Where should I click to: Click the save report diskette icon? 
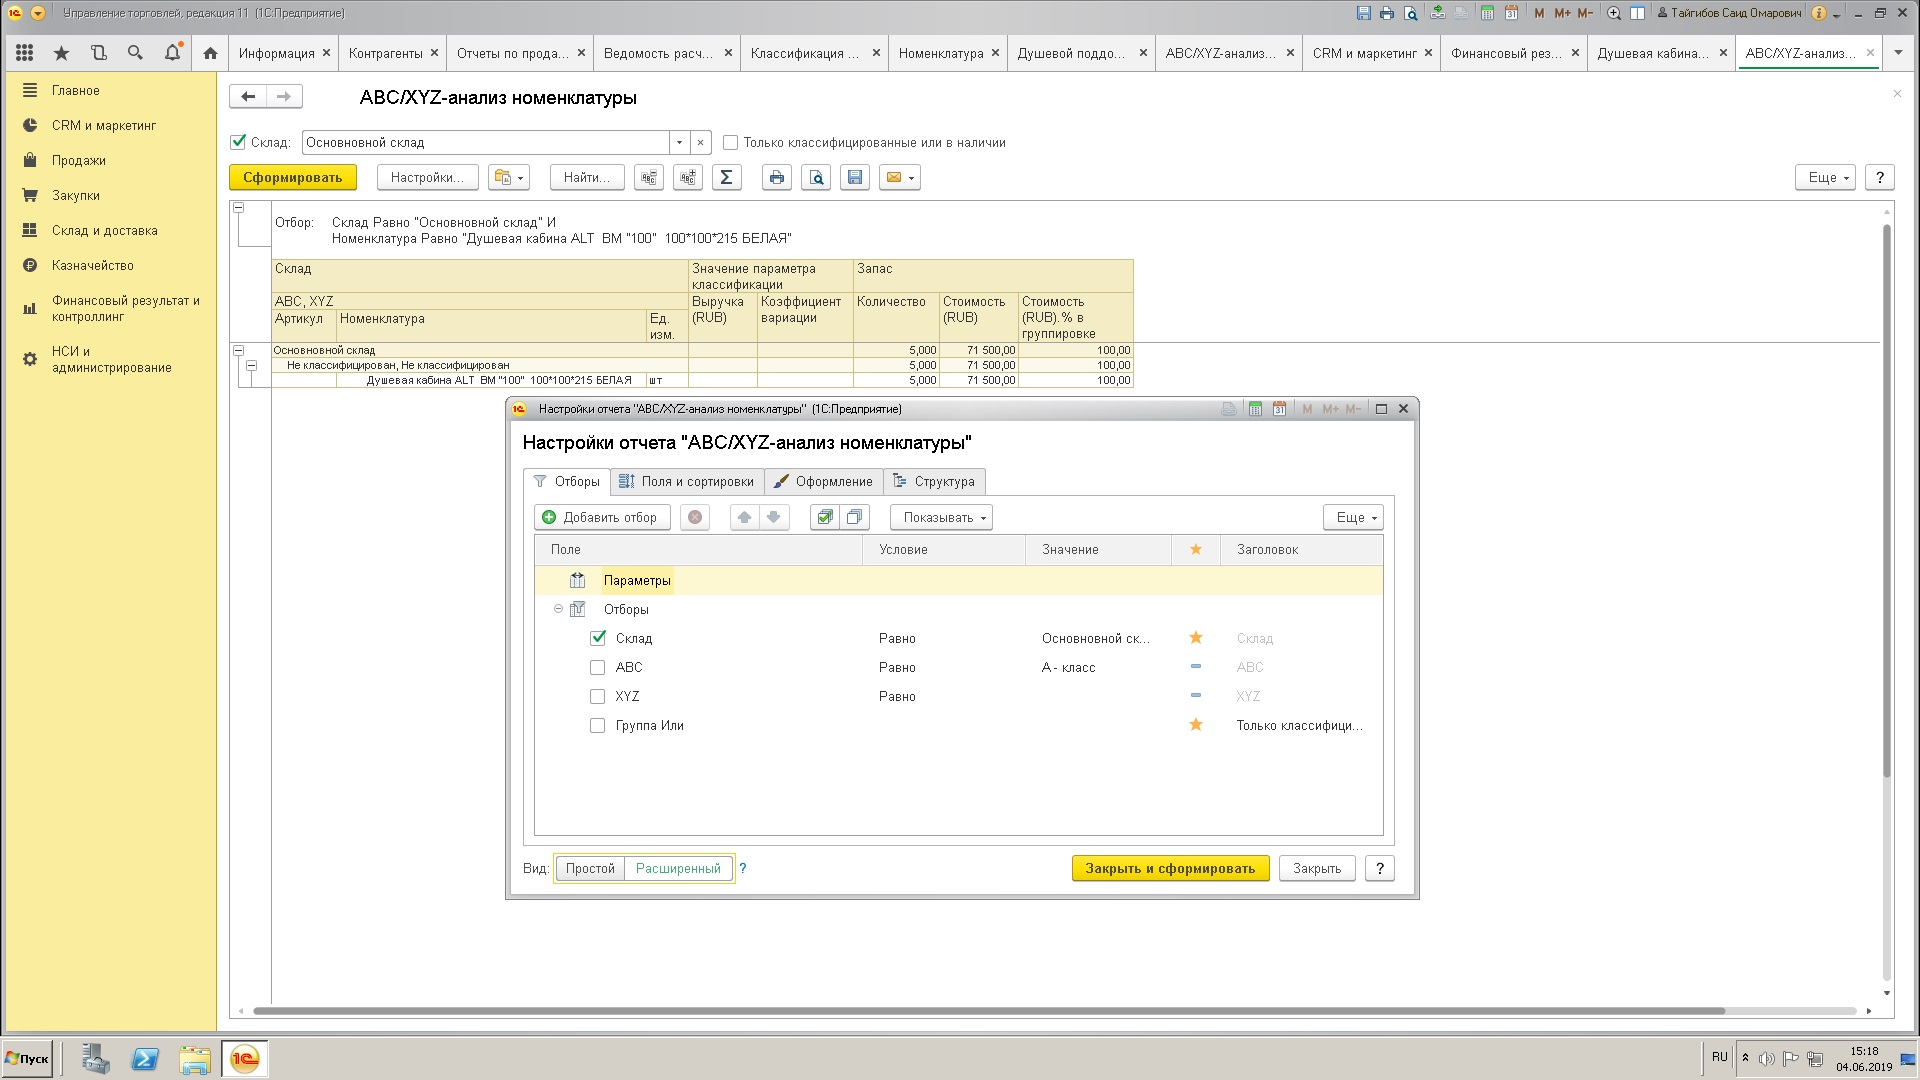855,177
